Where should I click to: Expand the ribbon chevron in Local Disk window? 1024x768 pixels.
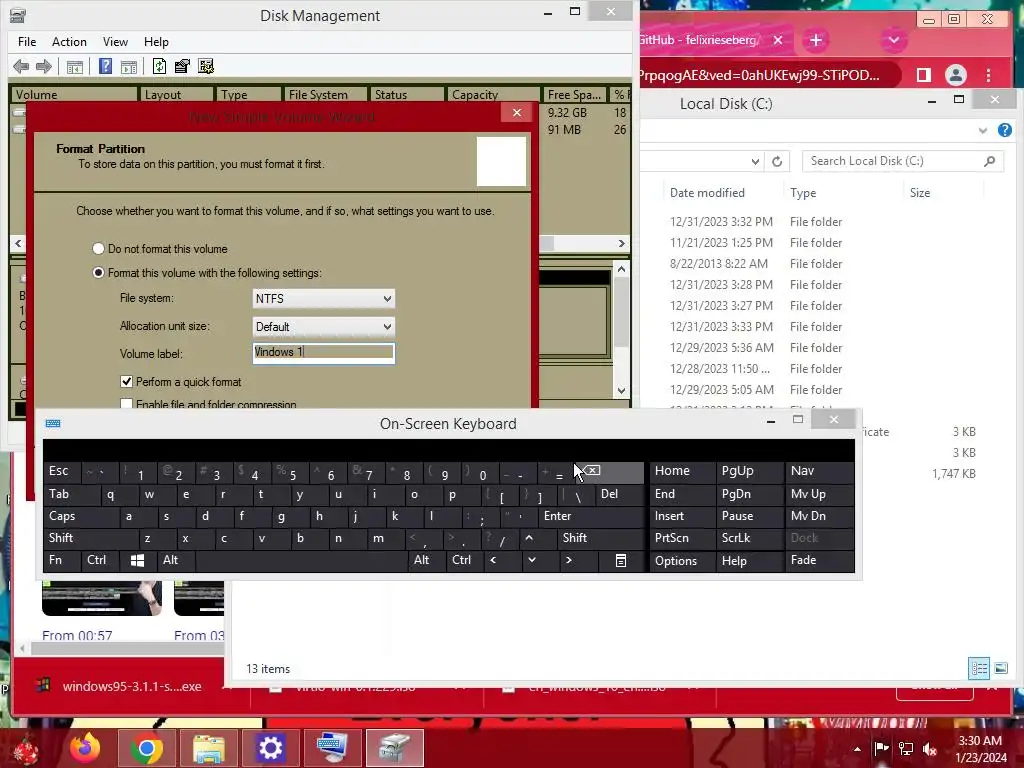point(983,131)
